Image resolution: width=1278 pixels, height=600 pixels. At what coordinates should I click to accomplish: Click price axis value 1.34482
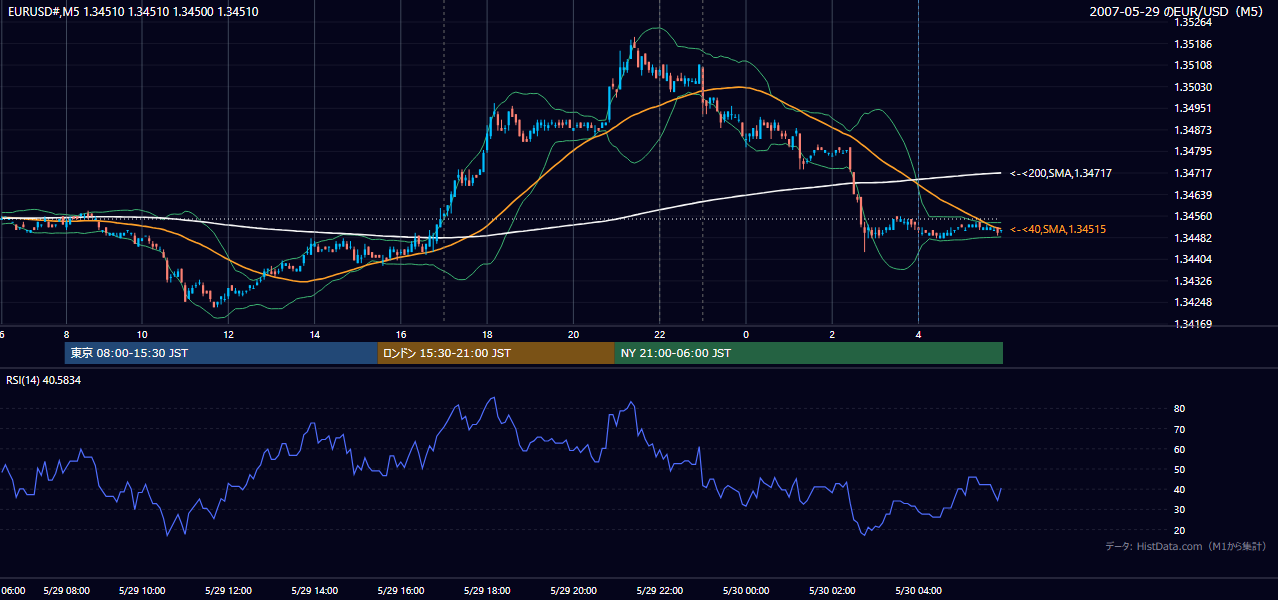[x=1192, y=238]
